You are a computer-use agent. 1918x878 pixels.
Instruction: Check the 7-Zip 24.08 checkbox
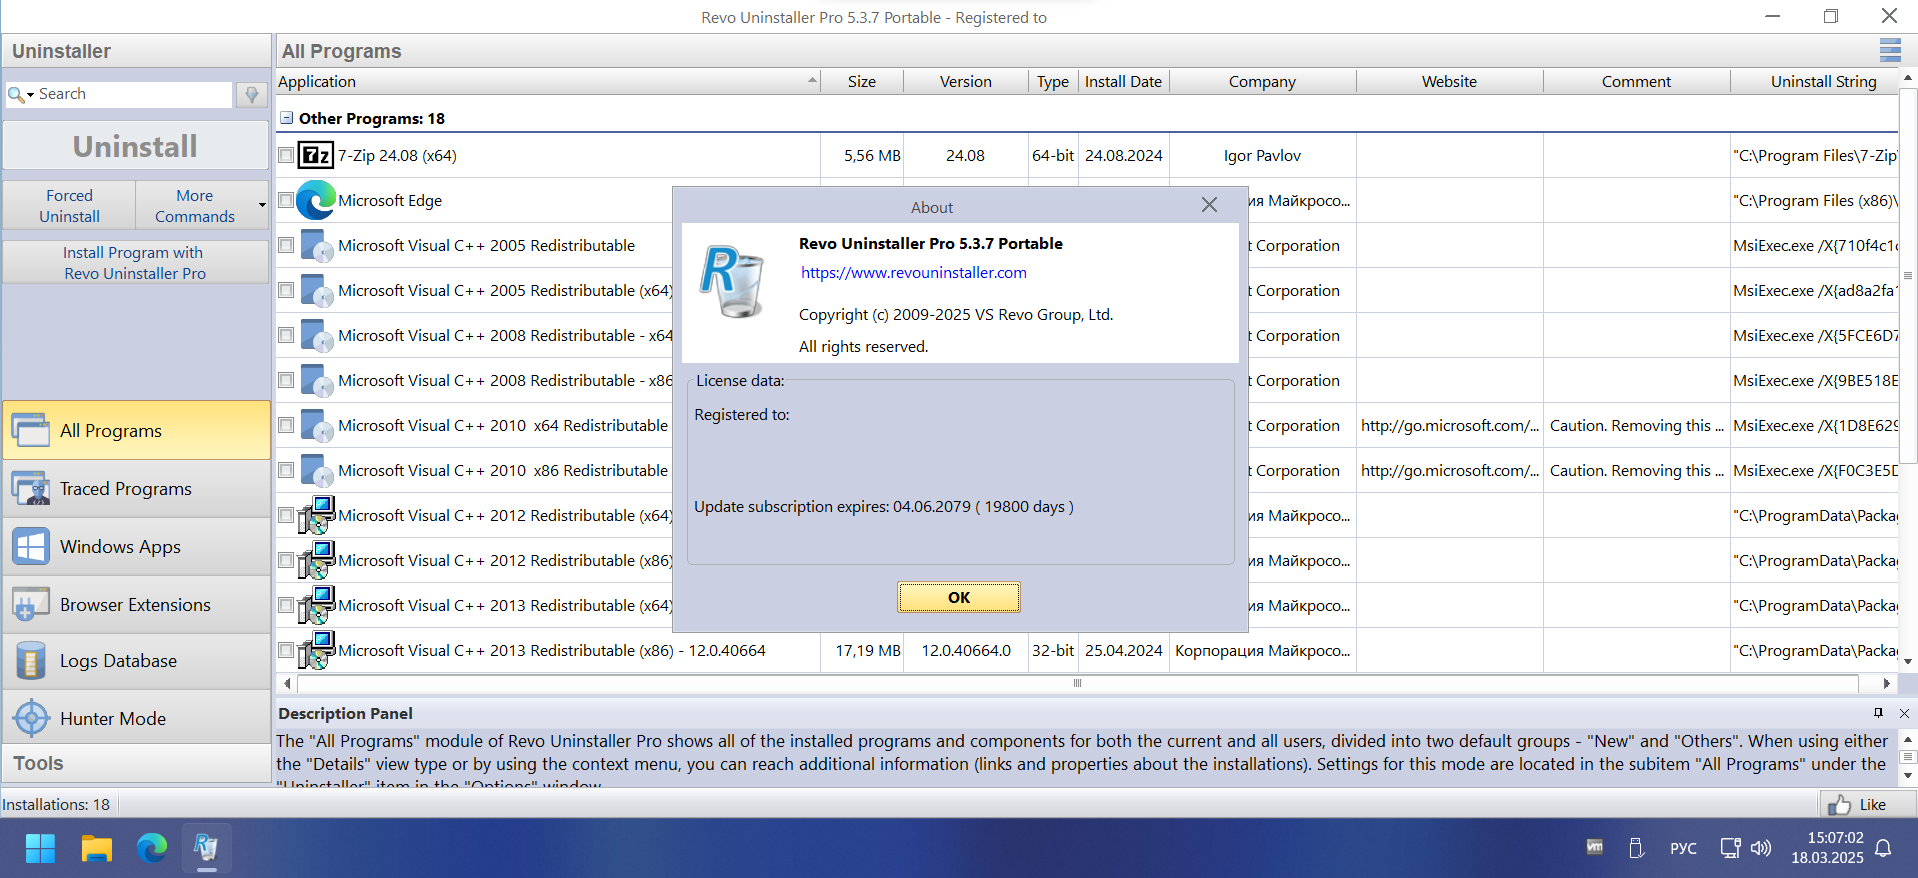pyautogui.click(x=286, y=155)
